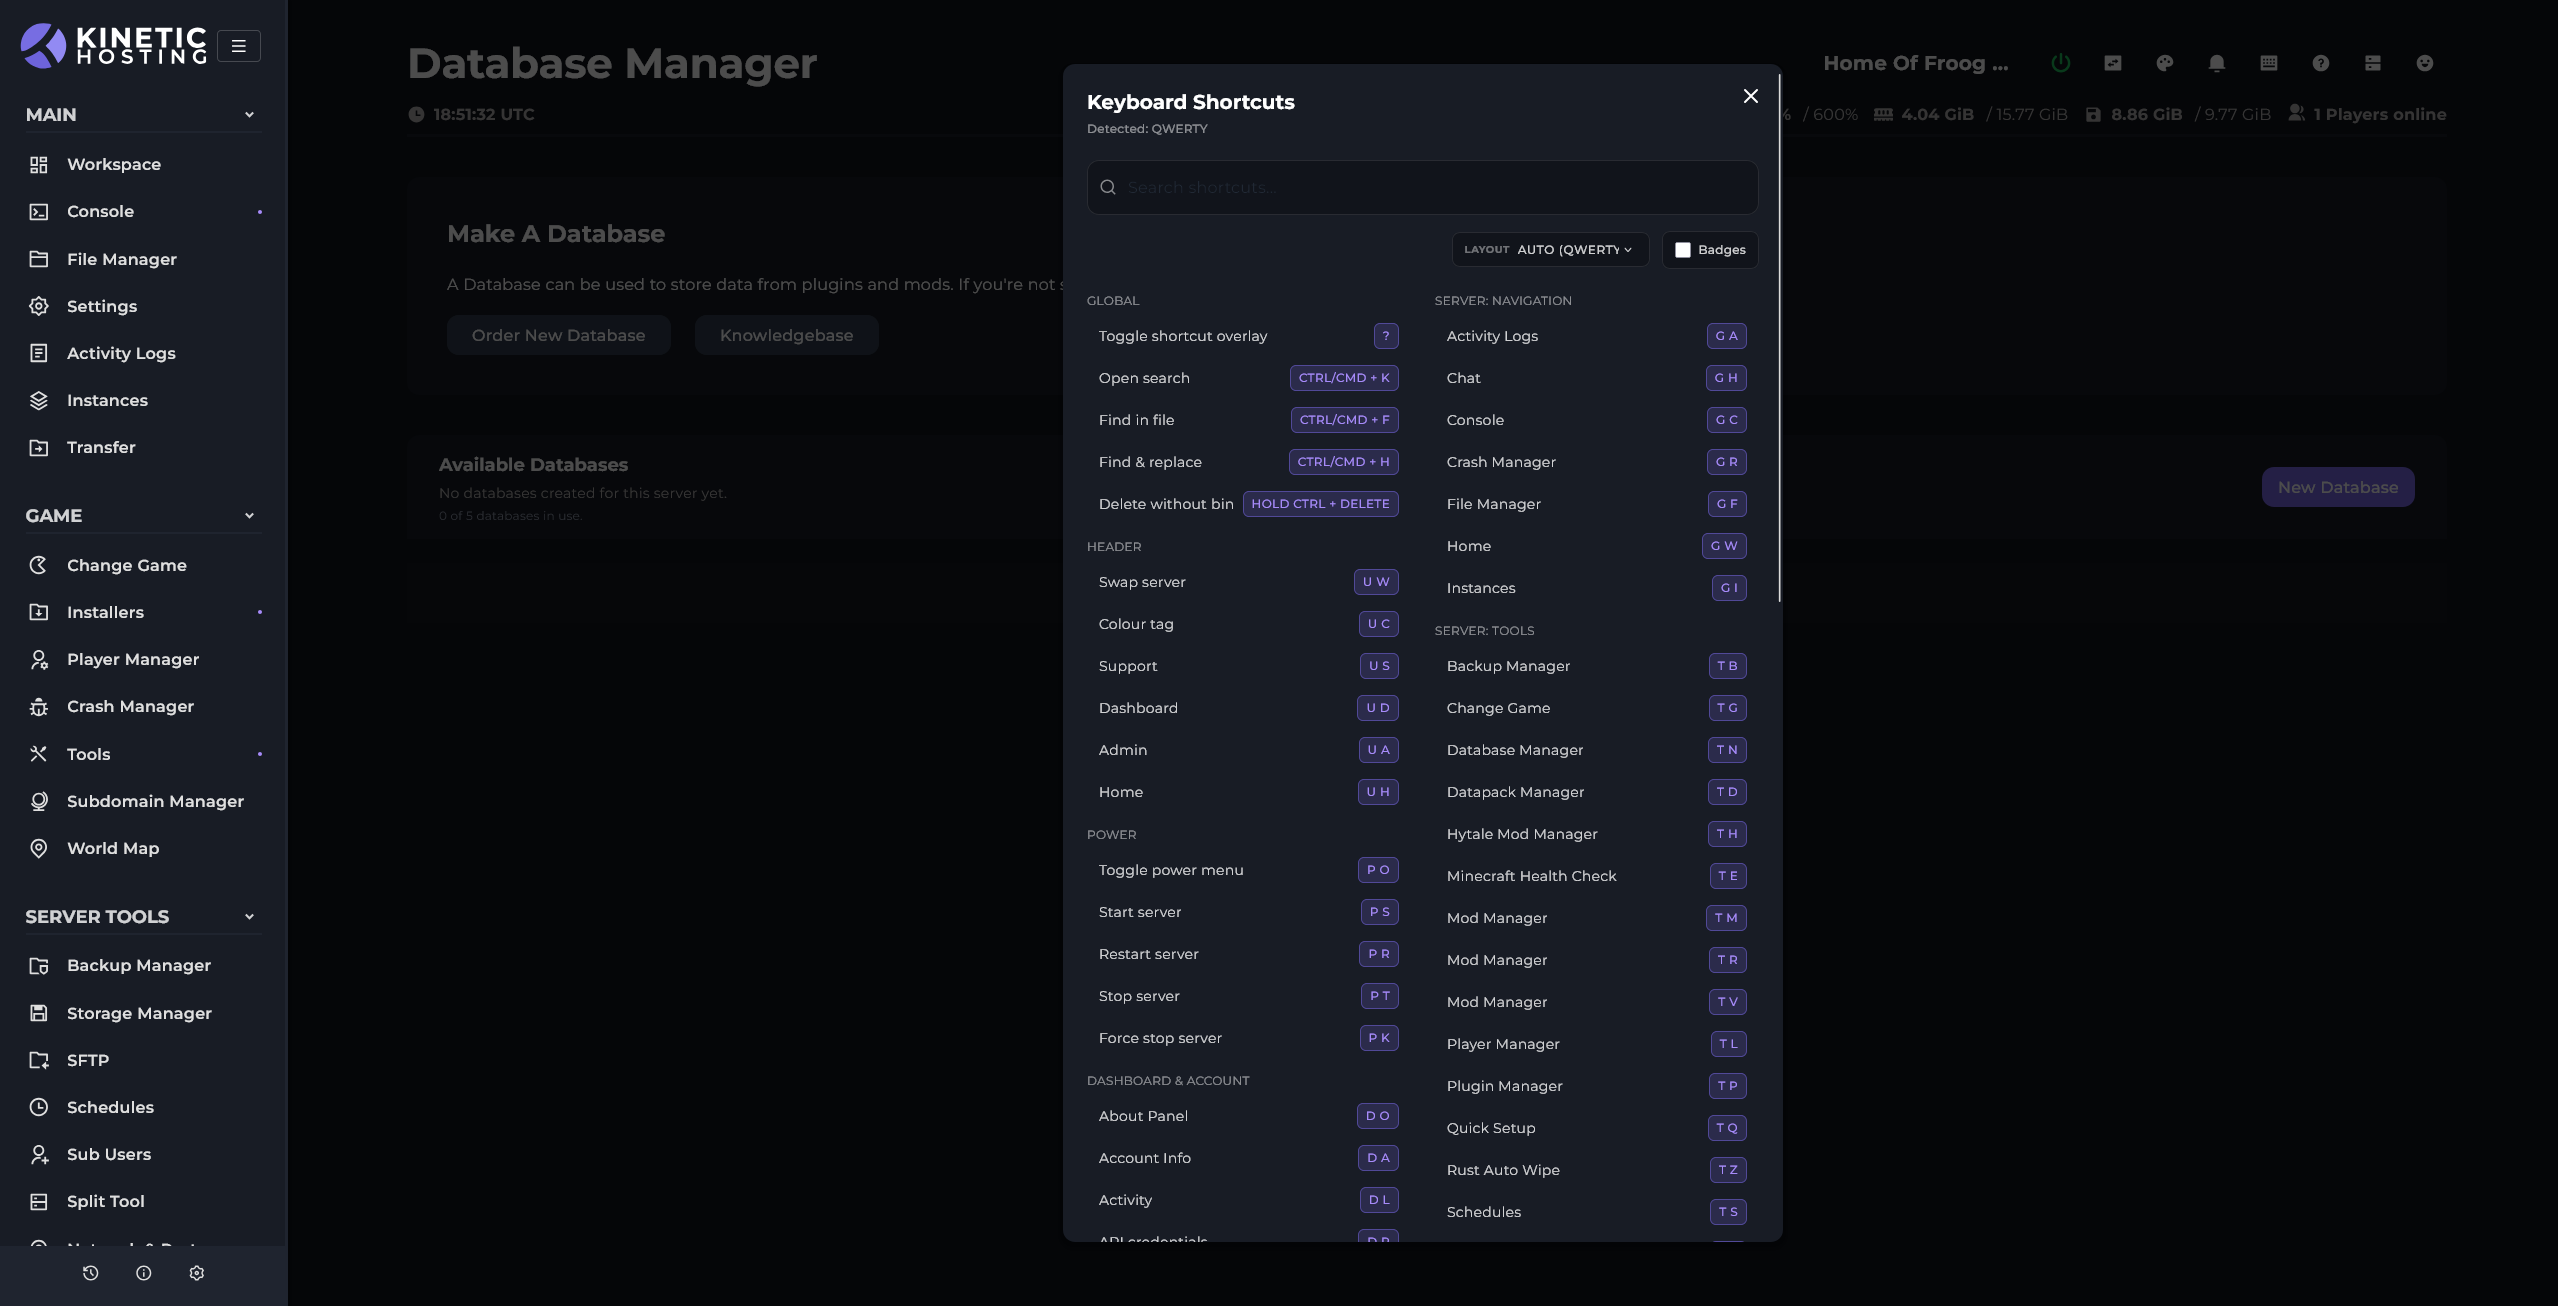Click the power icon in header
Viewport: 2558px width, 1306px height.
[x=2060, y=63]
